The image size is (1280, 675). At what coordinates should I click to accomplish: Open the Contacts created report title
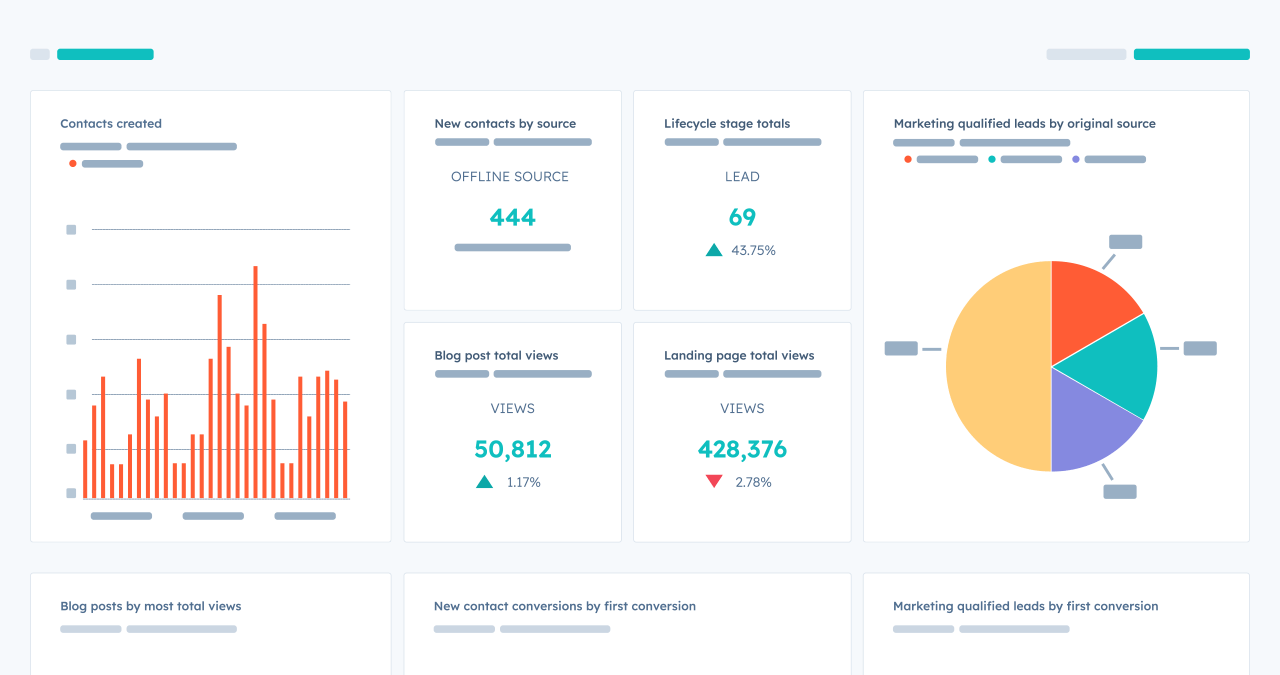pos(111,124)
